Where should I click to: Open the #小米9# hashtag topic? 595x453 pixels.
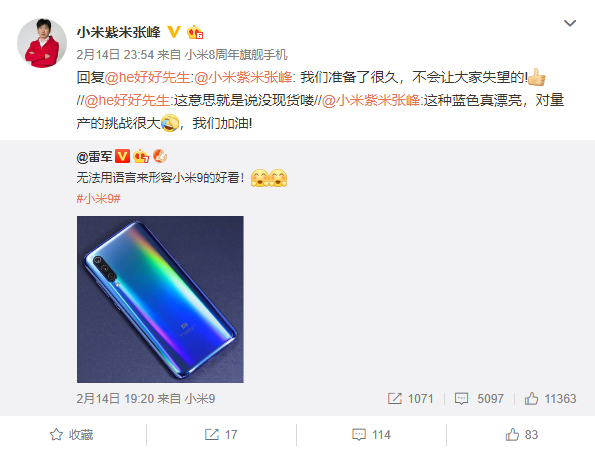[x=99, y=198]
